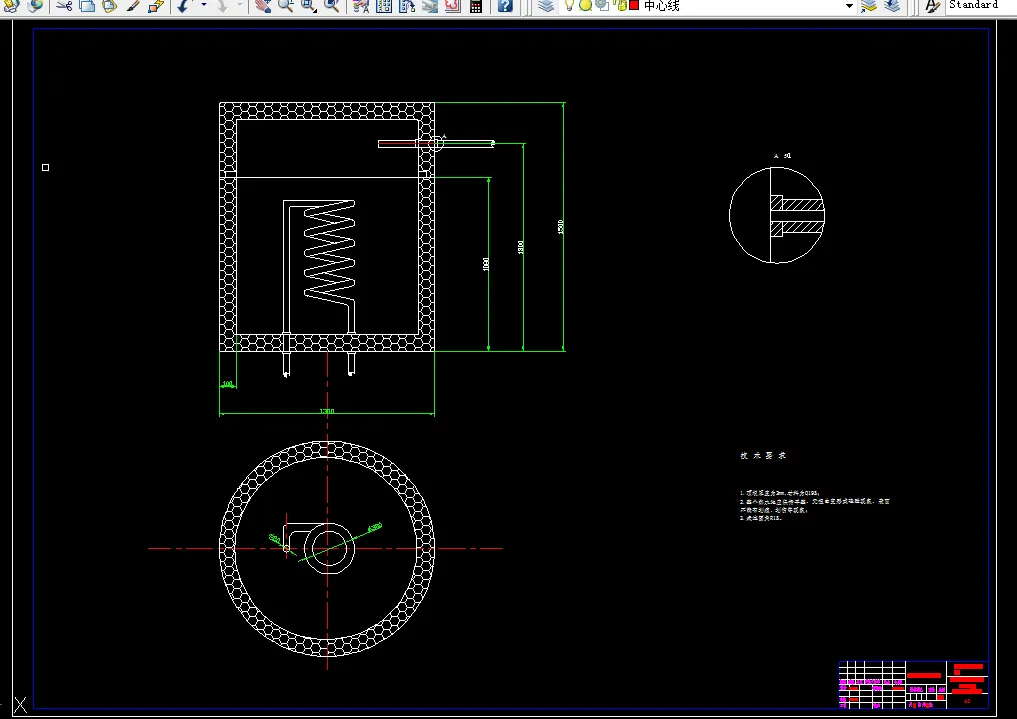
Task: Select the coil heat exchanger in section view
Action: (x=329, y=252)
